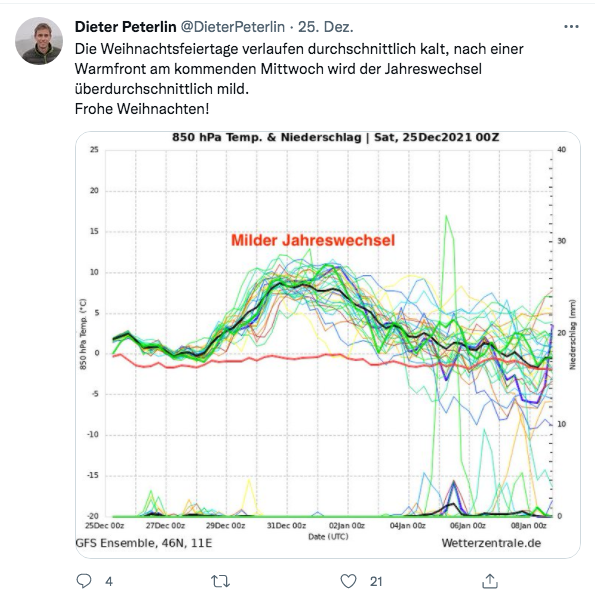Click the share upload icon
This screenshot has height=596, width=595.
tap(490, 581)
